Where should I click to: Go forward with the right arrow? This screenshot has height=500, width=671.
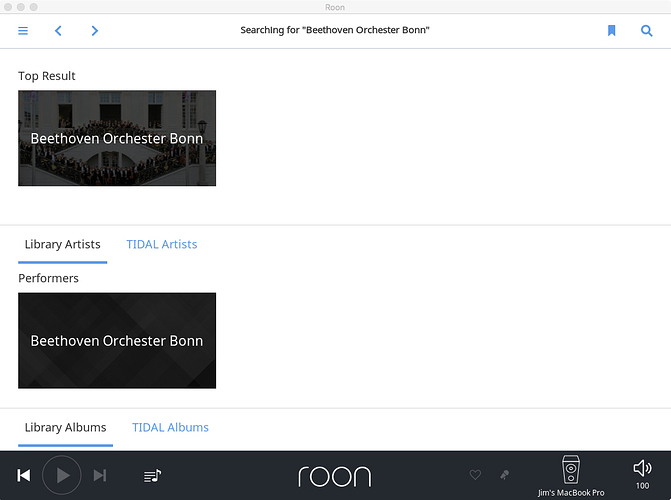pyautogui.click(x=95, y=30)
